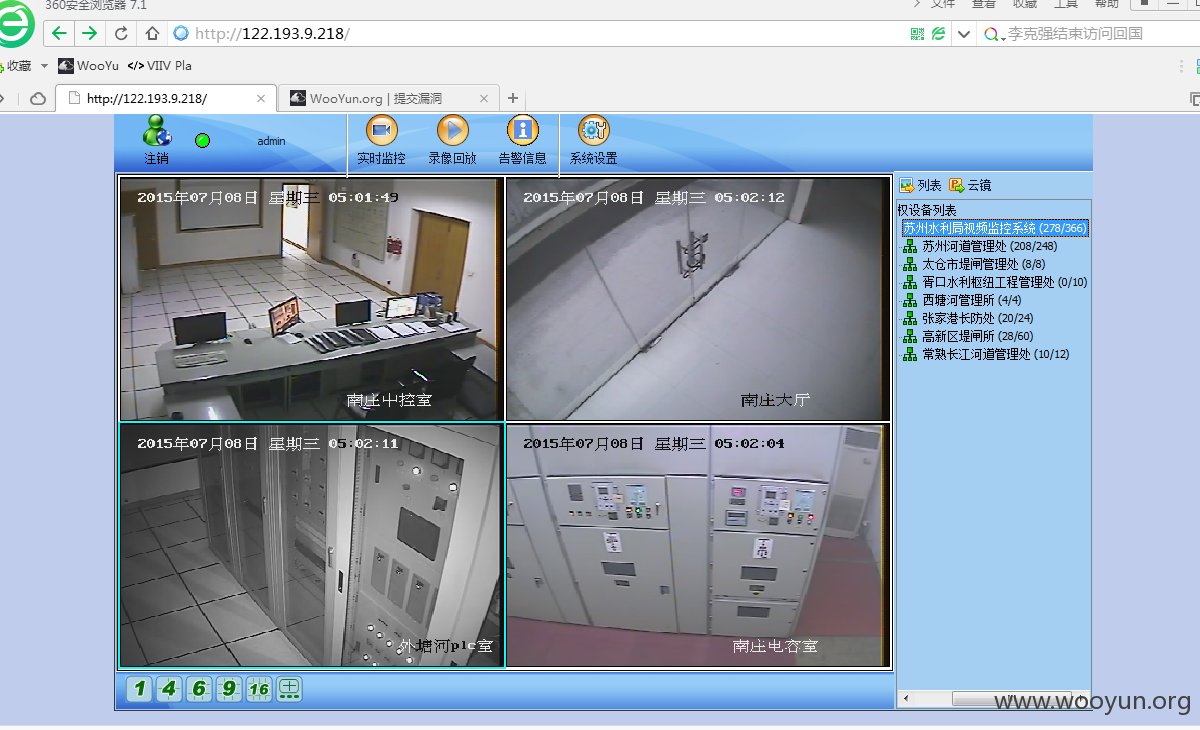Open a new browser tab
The image size is (1200, 730).
[x=513, y=98]
